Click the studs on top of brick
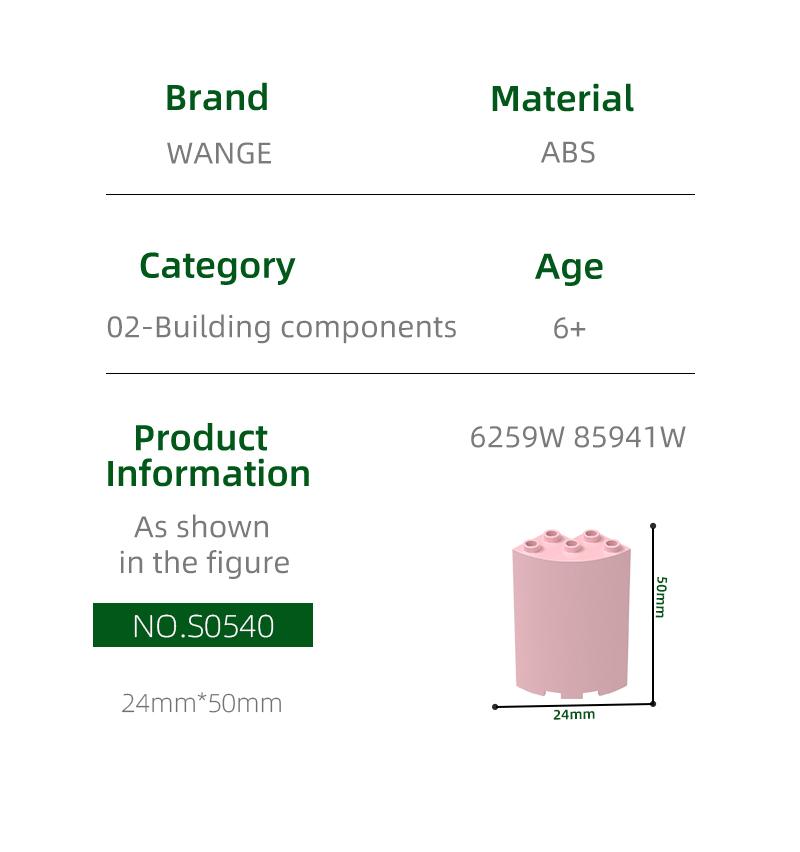This screenshot has width=800, height=852. tap(572, 541)
